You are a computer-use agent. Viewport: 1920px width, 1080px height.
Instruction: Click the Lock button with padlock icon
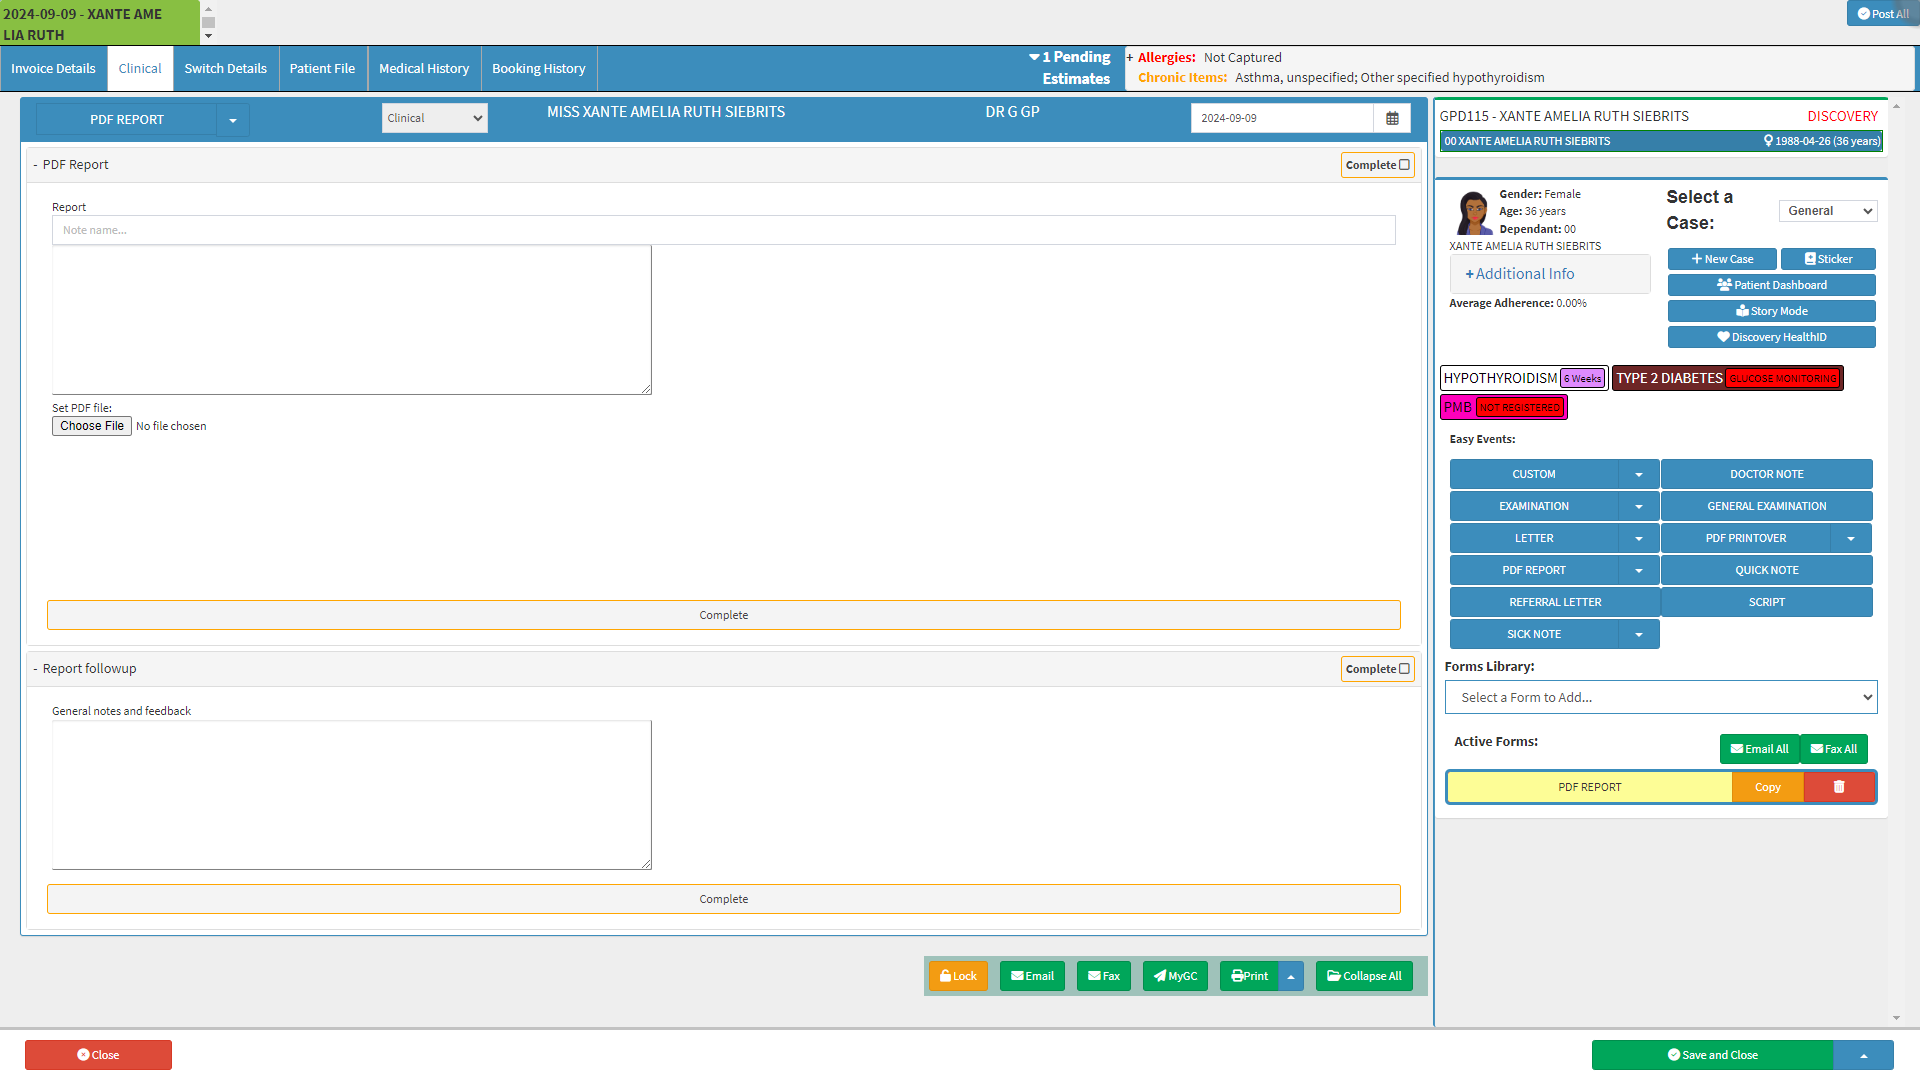coord(957,976)
